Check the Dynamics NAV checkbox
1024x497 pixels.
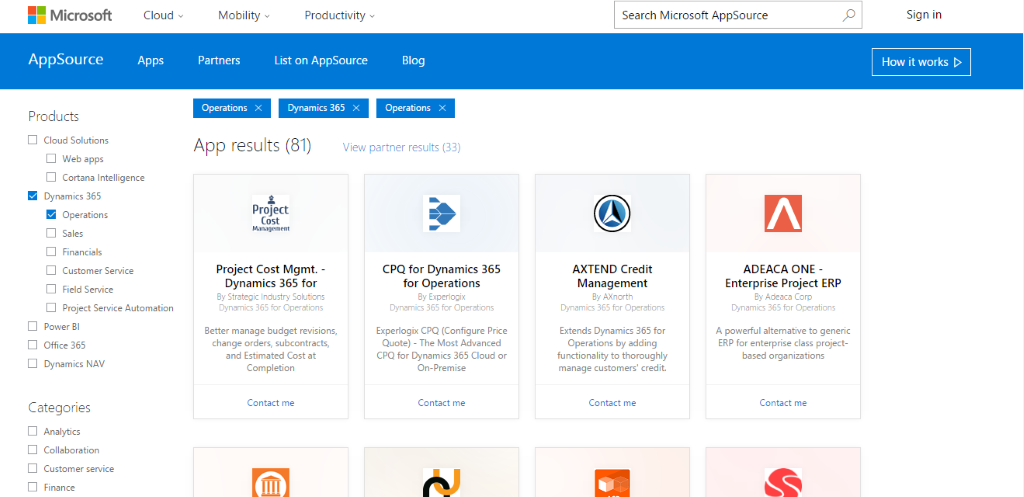point(33,363)
